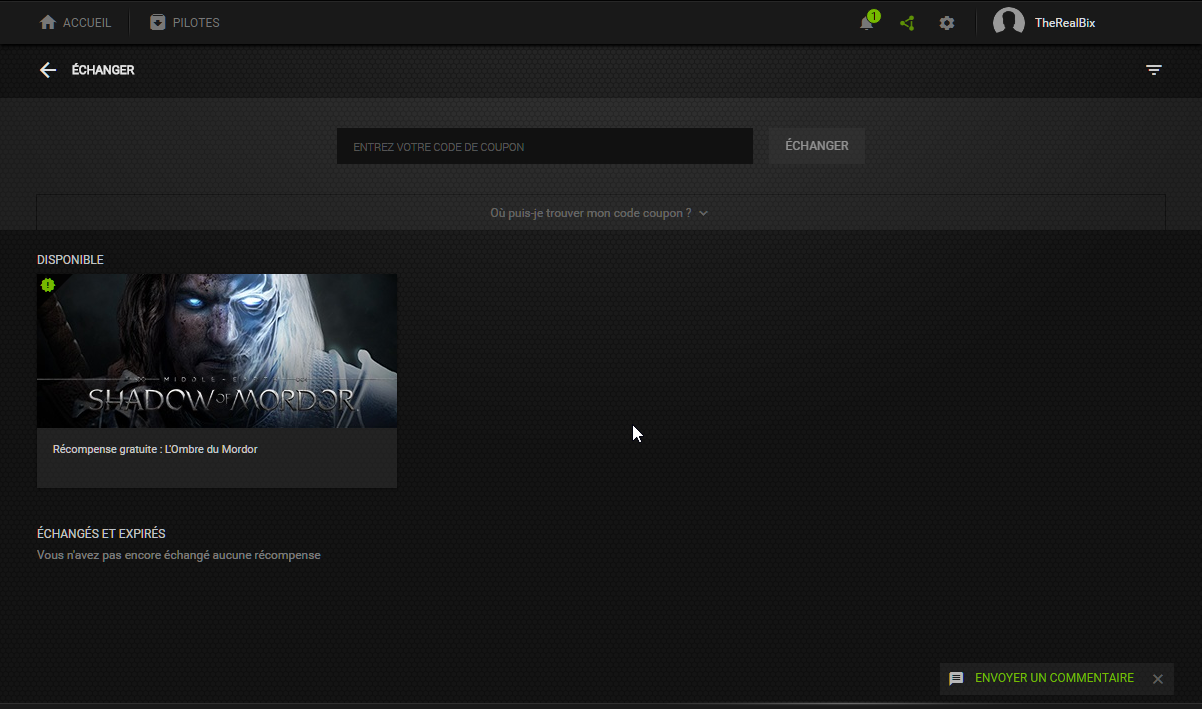Screen dimensions: 1202x709
Task: Open the filter icon at top right
Action: pos(1154,70)
